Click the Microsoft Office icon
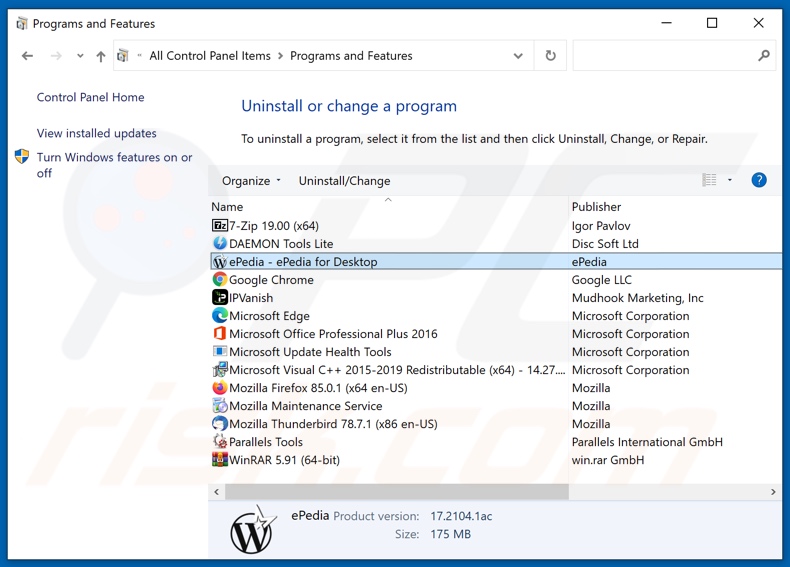Viewport: 790px width, 567px height. (220, 333)
